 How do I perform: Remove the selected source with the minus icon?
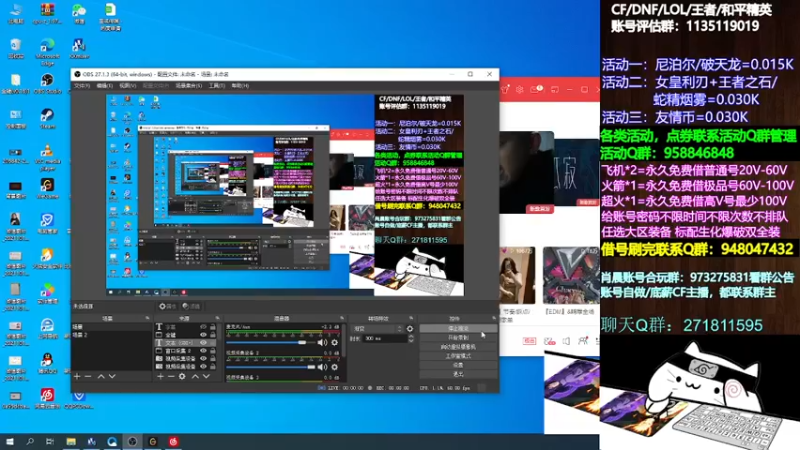[171, 377]
